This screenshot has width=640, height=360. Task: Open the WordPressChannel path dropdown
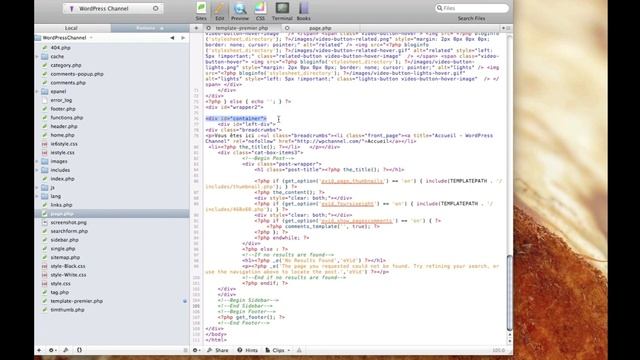(64, 38)
